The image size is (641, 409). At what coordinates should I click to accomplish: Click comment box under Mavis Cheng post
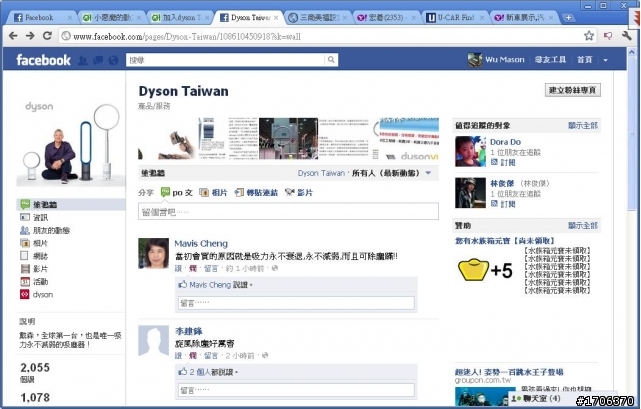pos(296,303)
